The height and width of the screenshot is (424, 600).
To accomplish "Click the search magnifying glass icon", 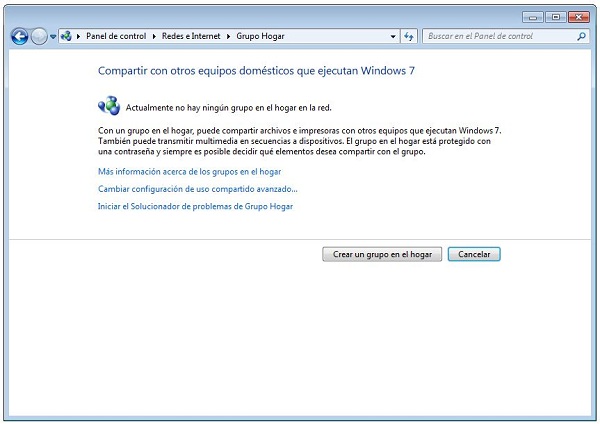I will [582, 36].
